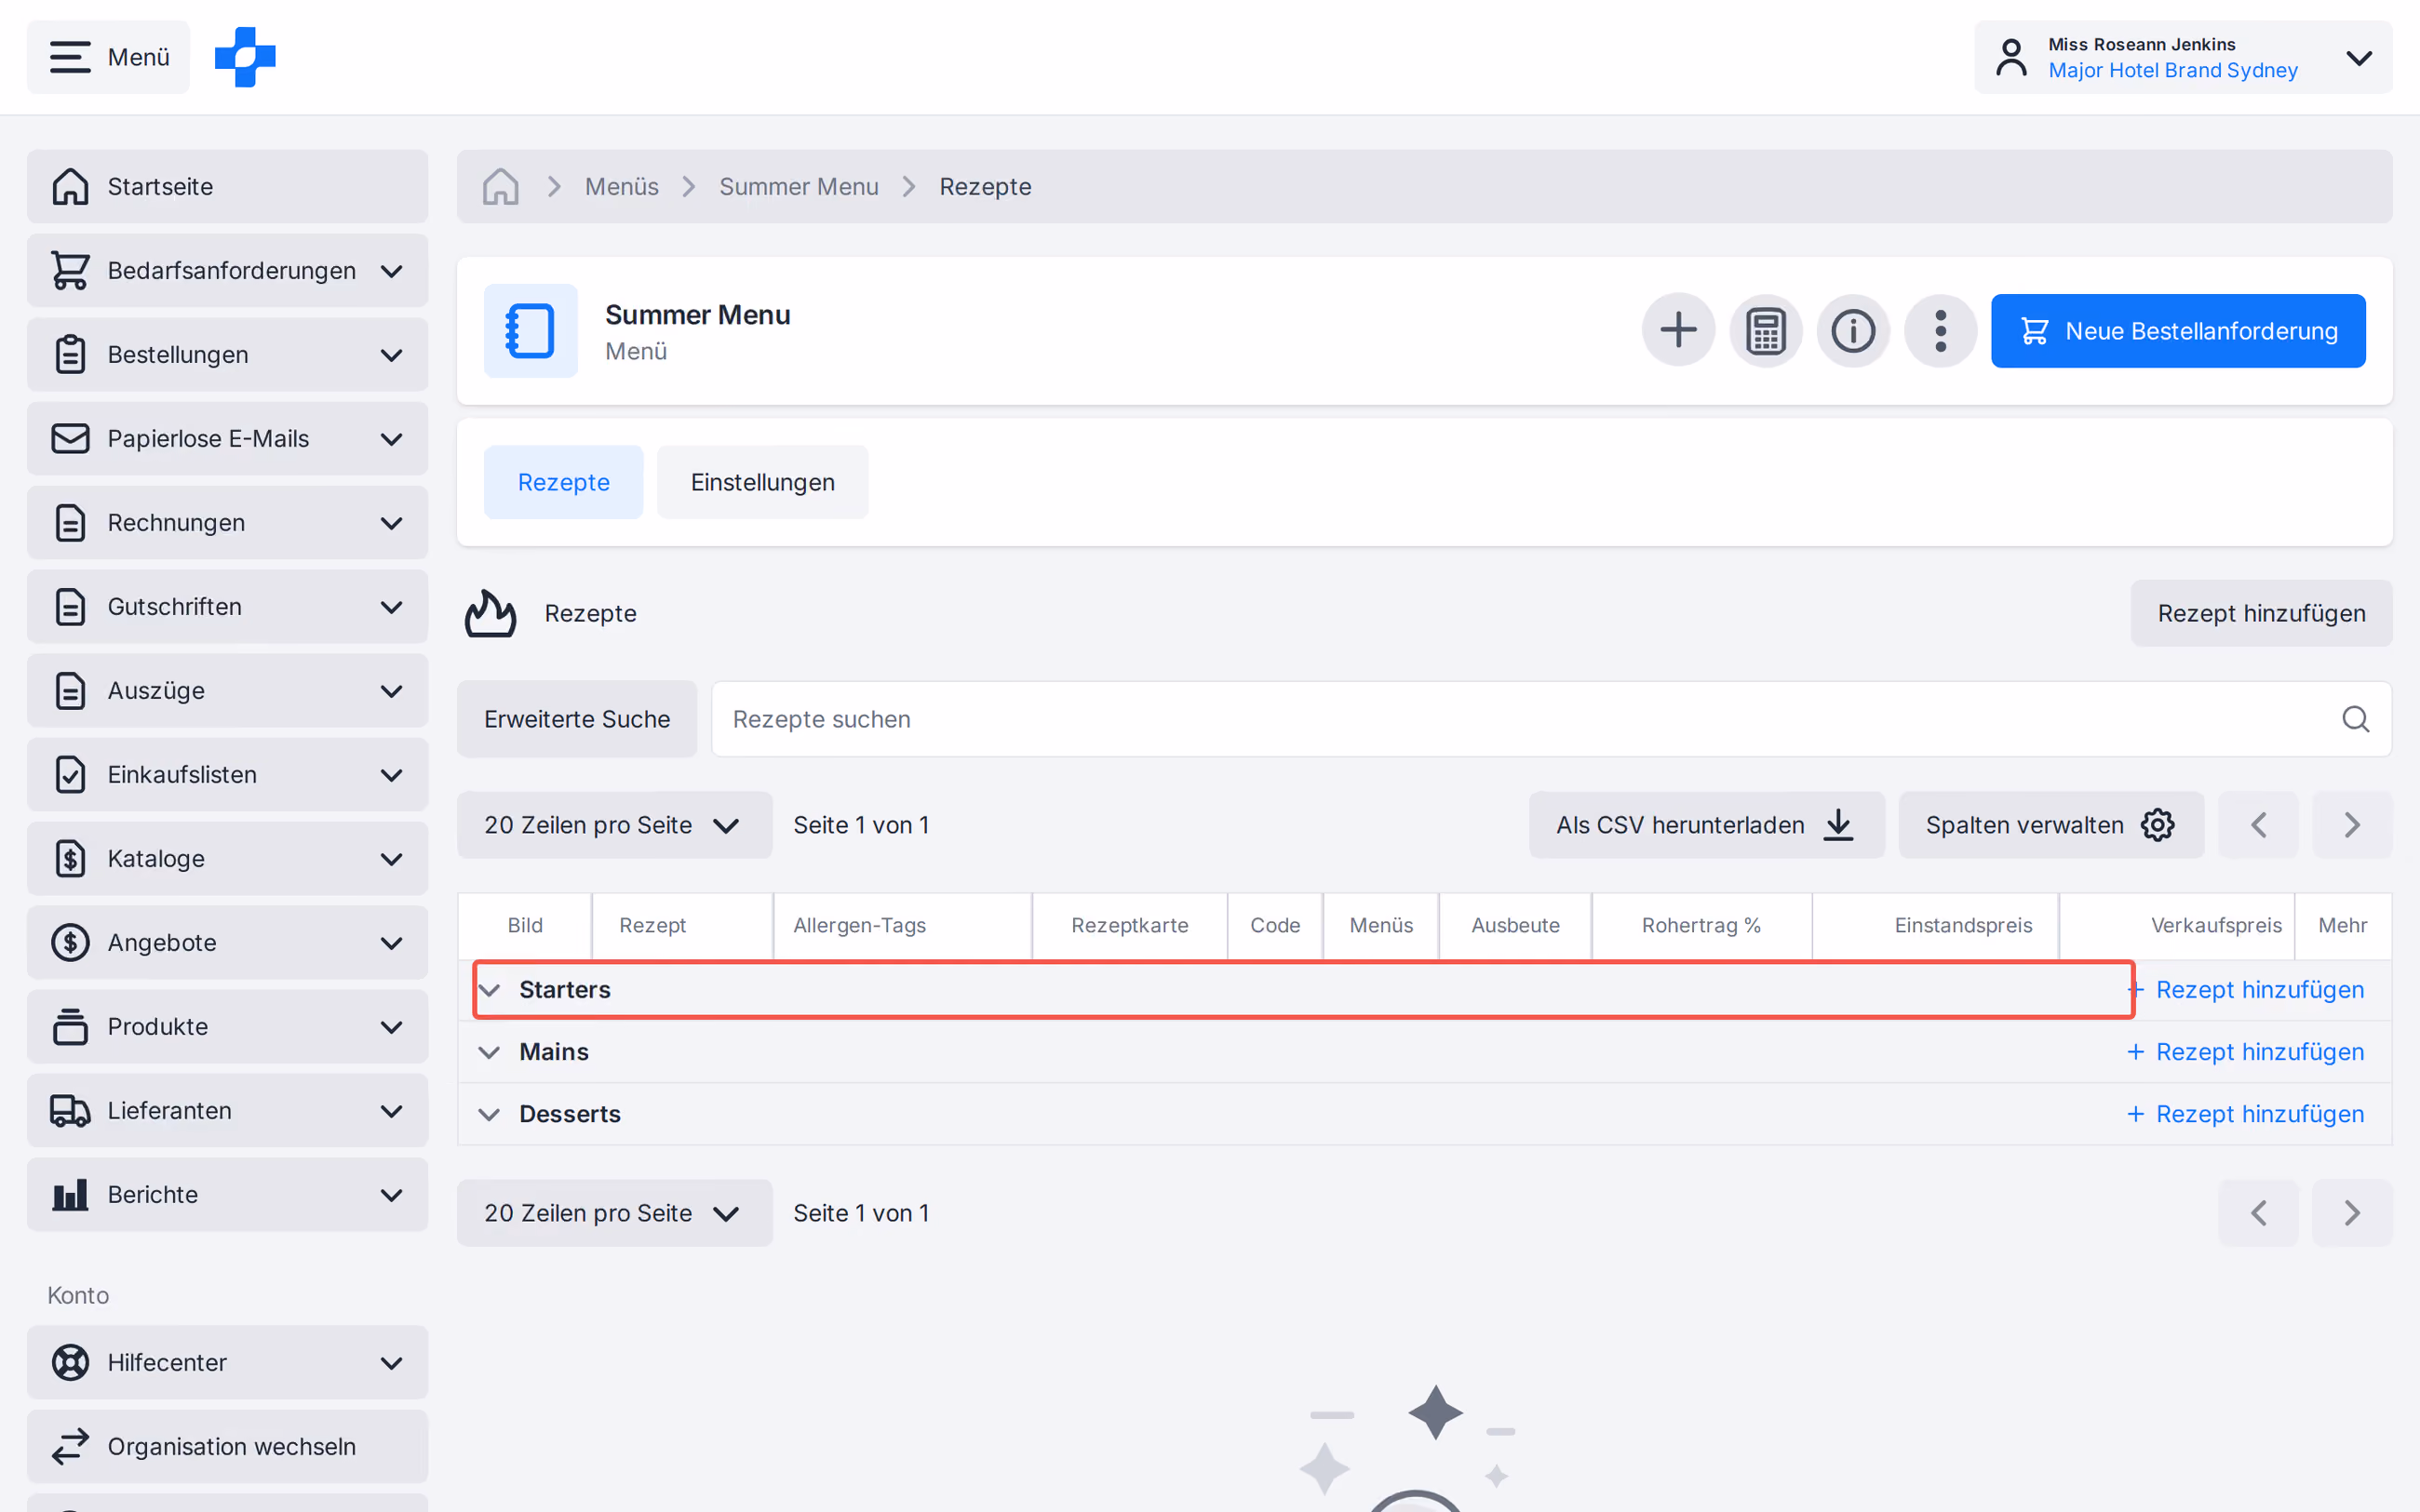Add recipe to Desserts via Rezept hinzufügen
Viewport: 2420px width, 1512px height.
2245,1114
